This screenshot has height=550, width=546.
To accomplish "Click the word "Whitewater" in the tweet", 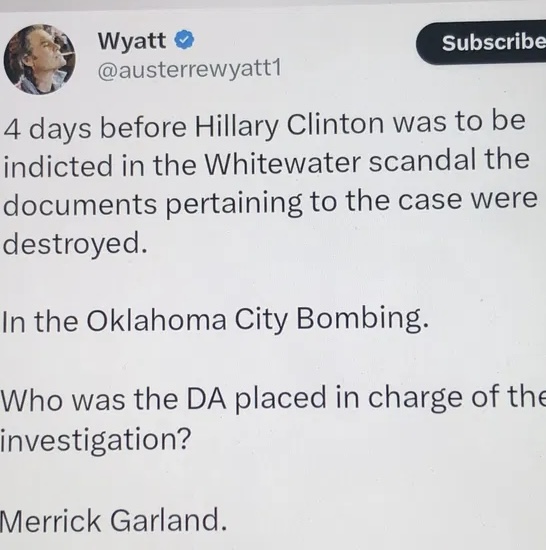I will tap(283, 163).
